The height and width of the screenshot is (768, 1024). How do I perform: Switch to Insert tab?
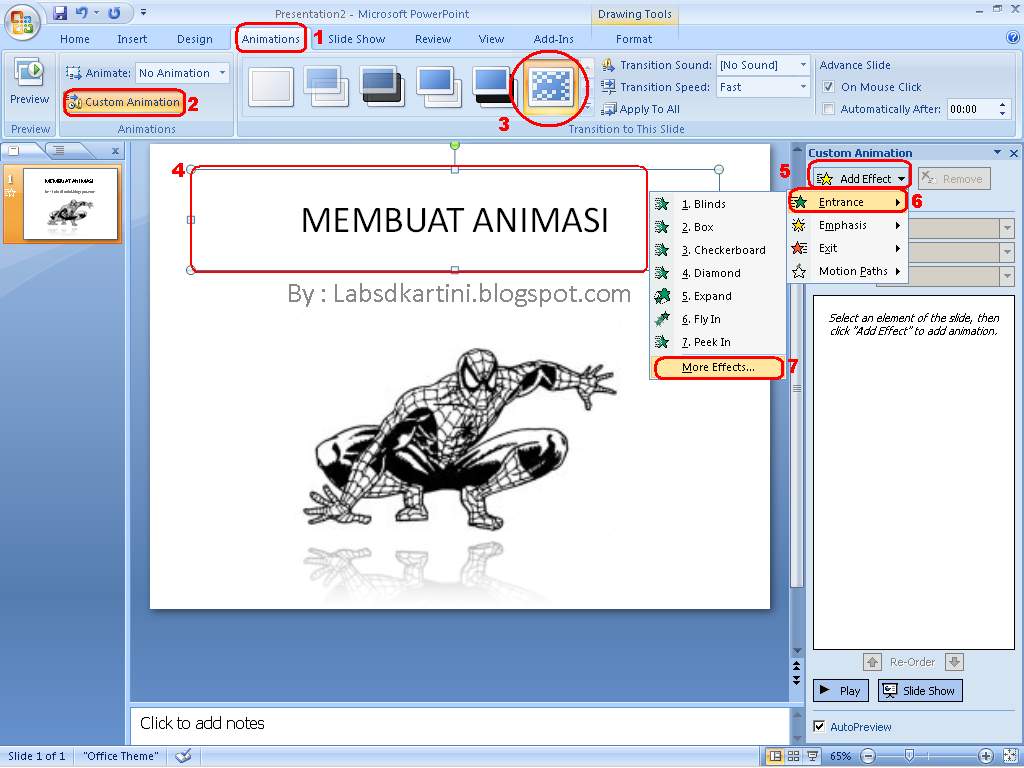point(132,39)
